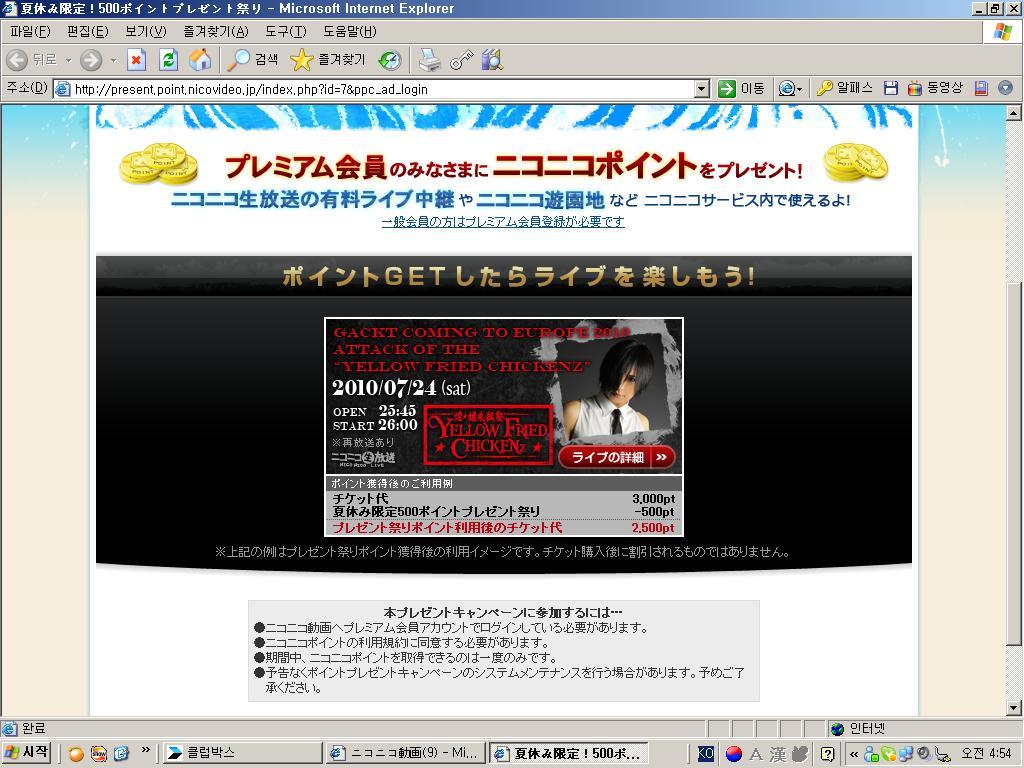Click the Back button history dropdown arrow

(68, 60)
